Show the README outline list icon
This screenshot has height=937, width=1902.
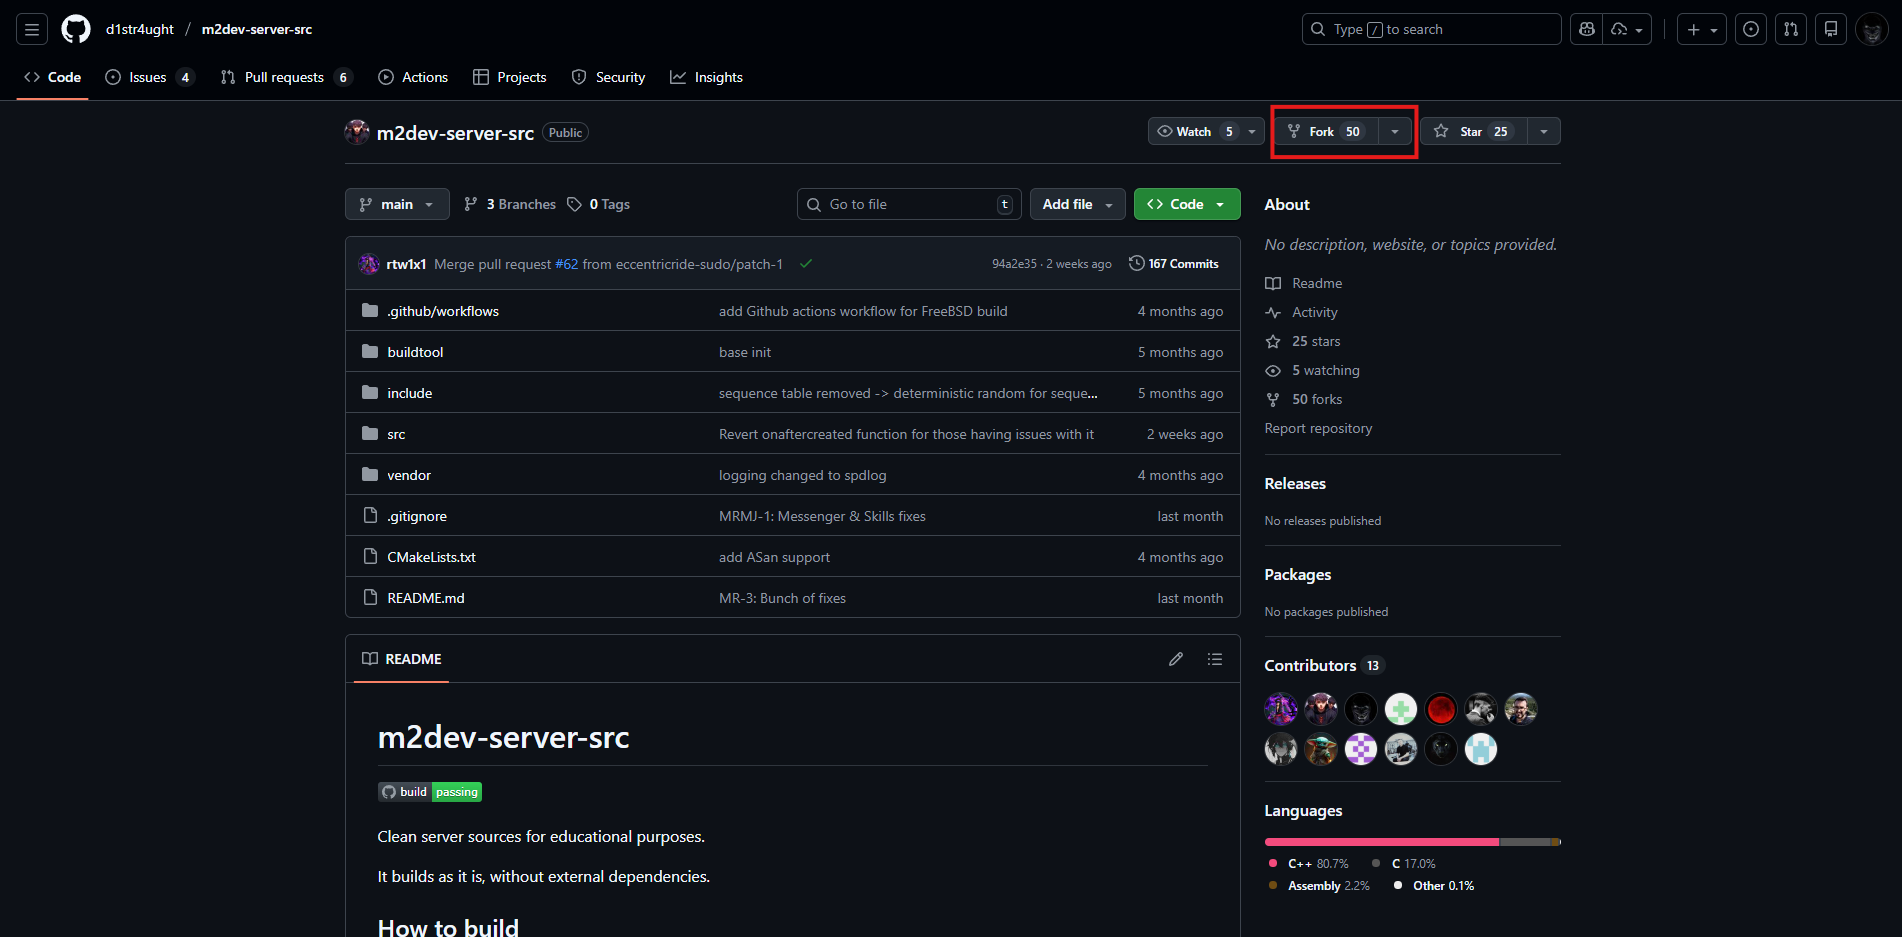click(1215, 659)
